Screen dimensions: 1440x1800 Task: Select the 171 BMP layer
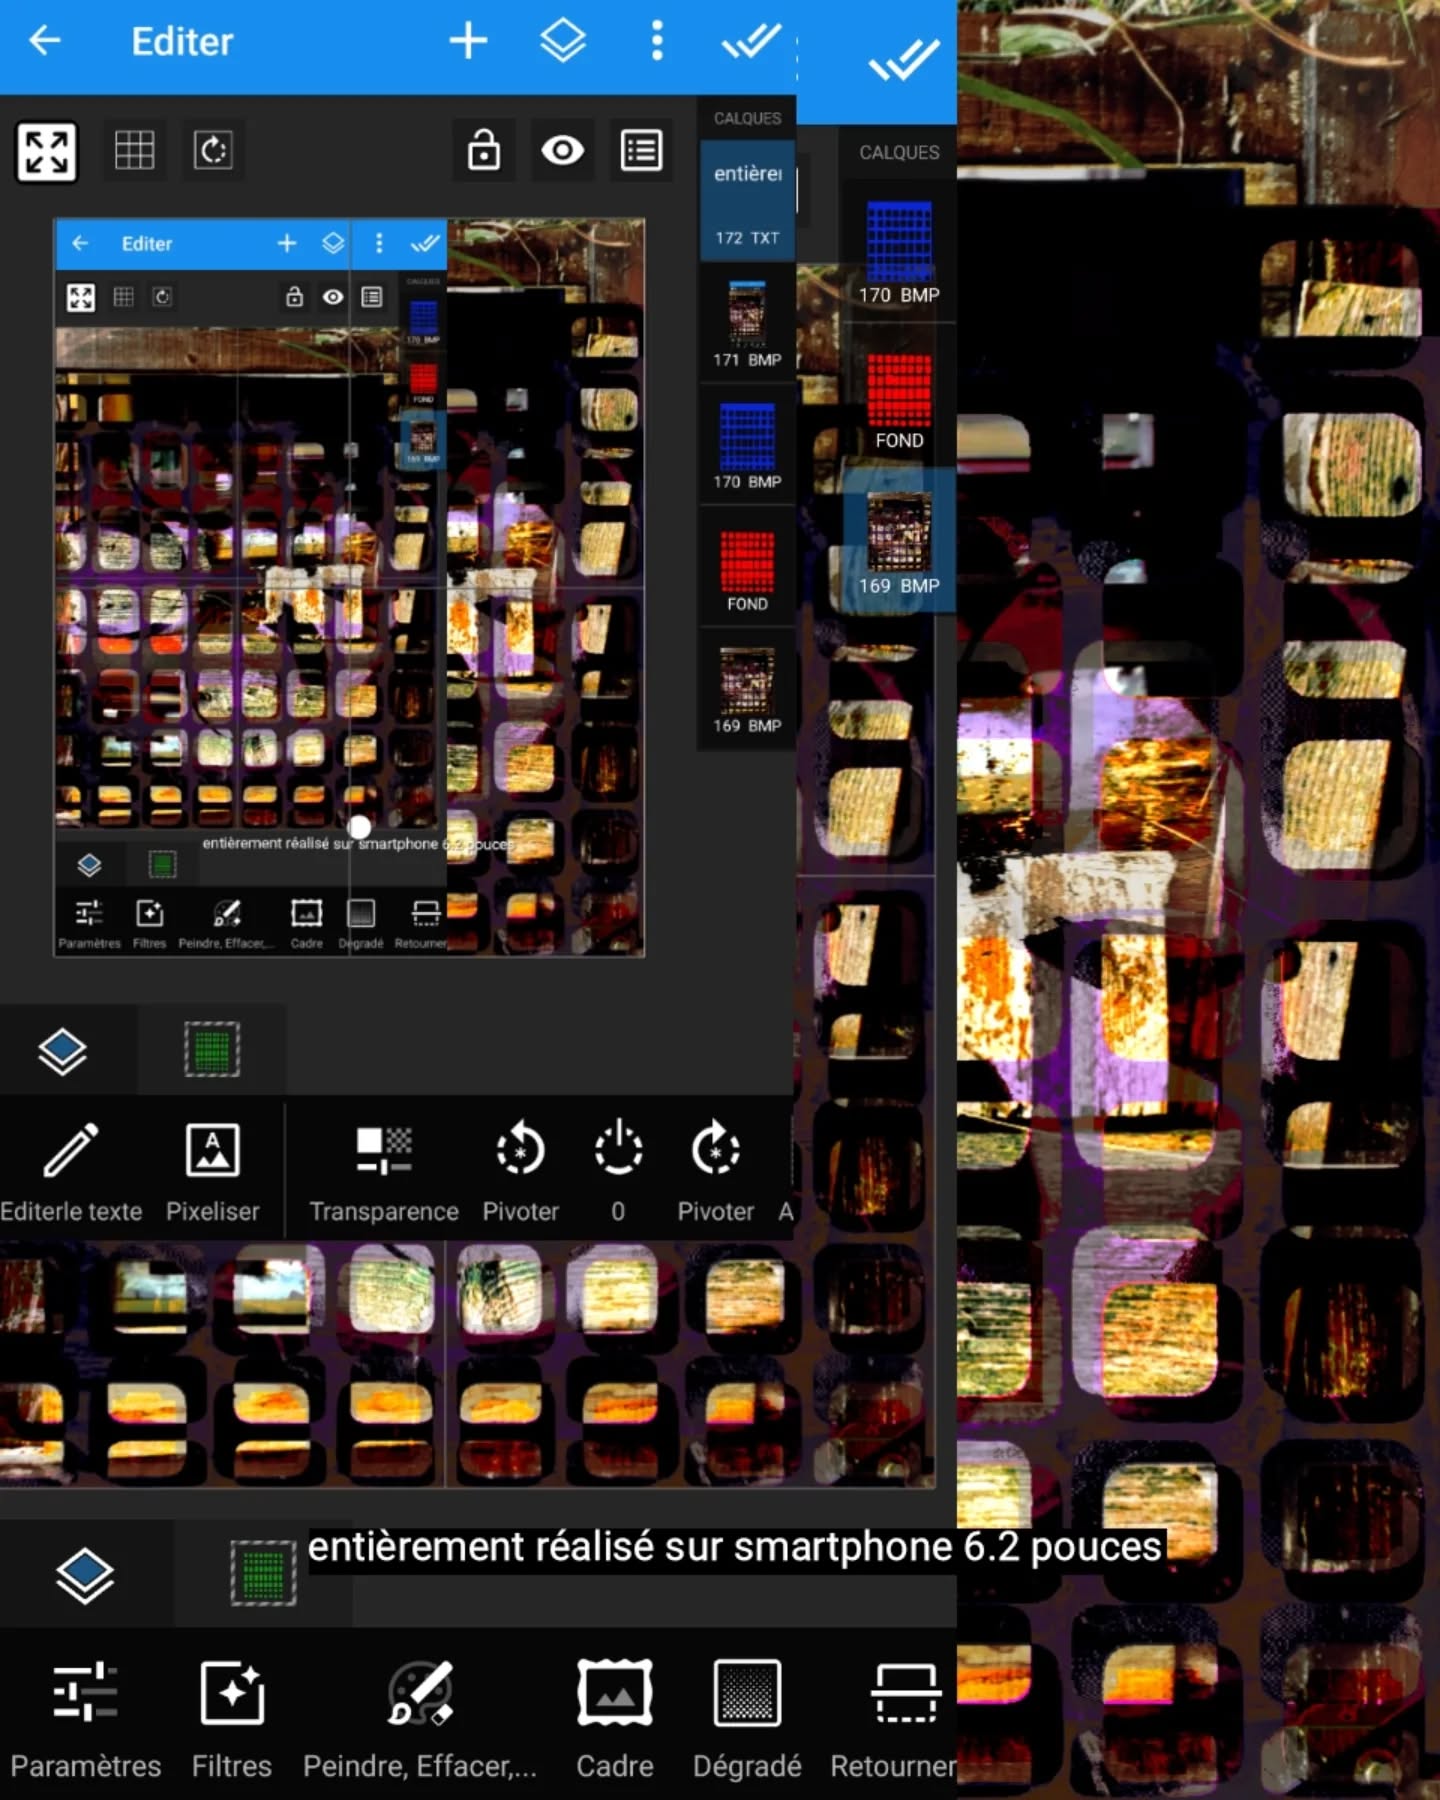[x=747, y=324]
